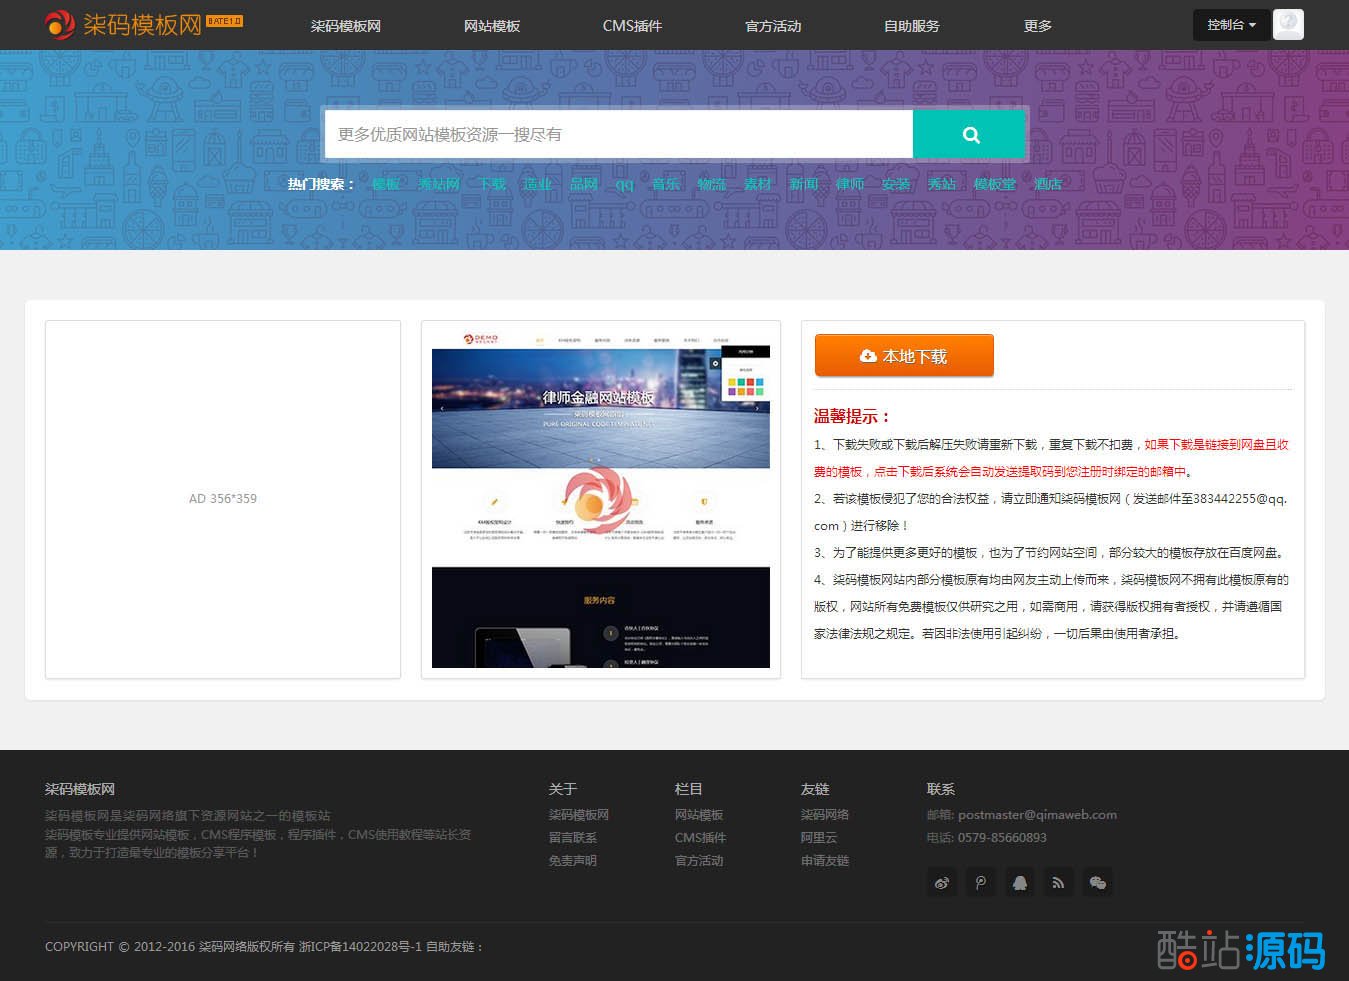Click the 申请友链 footer link

825,860
